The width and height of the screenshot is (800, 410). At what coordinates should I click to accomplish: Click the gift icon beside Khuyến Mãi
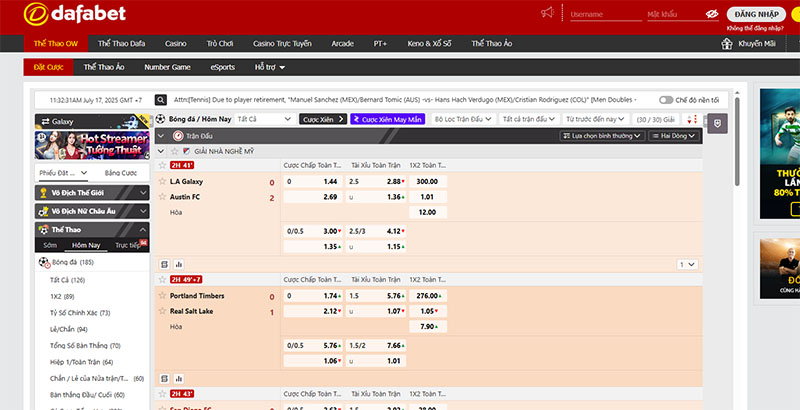tap(728, 44)
